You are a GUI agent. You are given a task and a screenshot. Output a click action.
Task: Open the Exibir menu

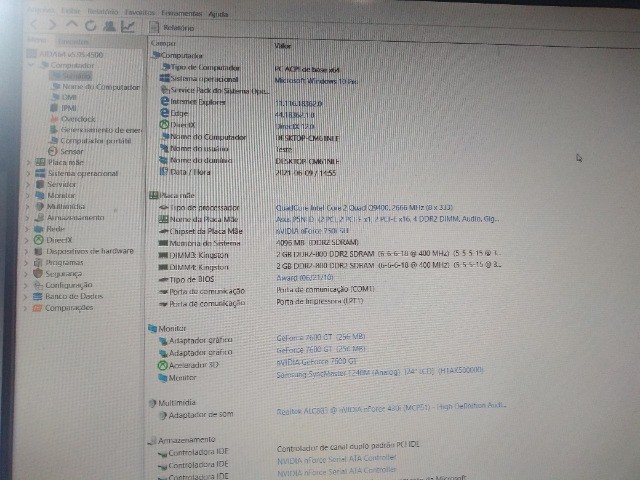pos(71,11)
